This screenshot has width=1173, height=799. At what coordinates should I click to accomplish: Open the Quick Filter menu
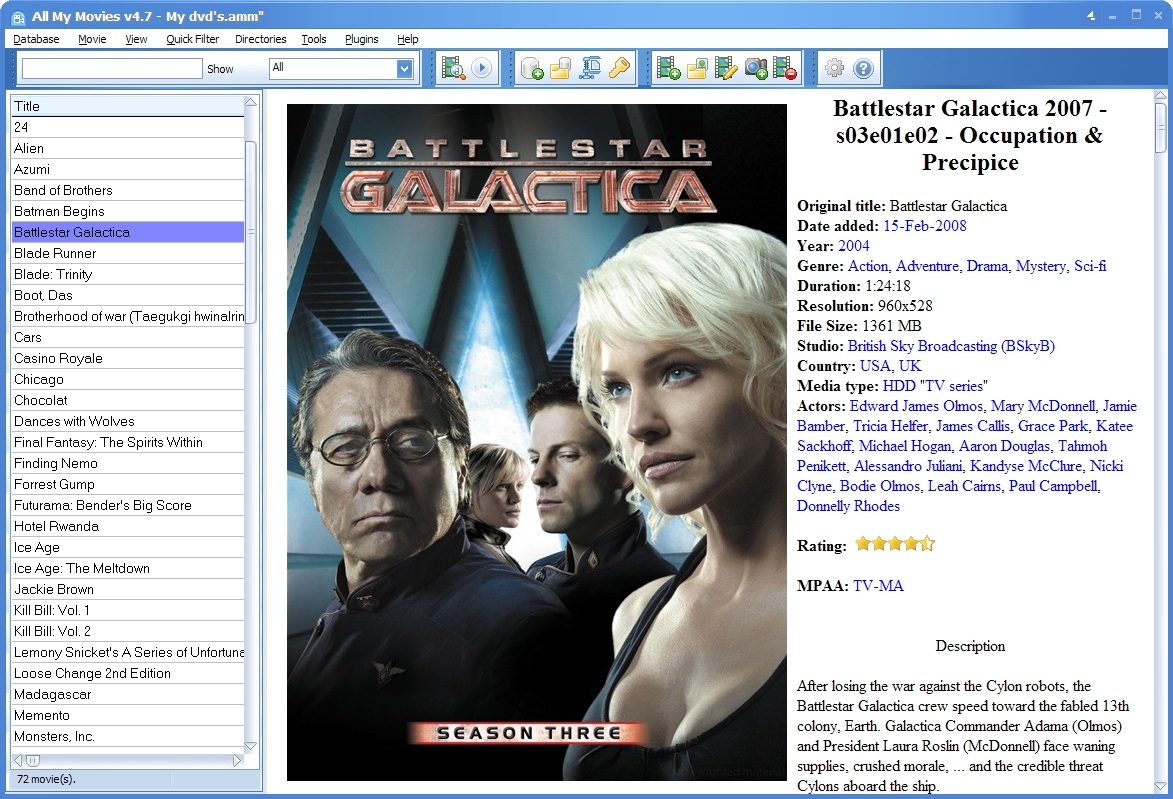click(x=192, y=39)
